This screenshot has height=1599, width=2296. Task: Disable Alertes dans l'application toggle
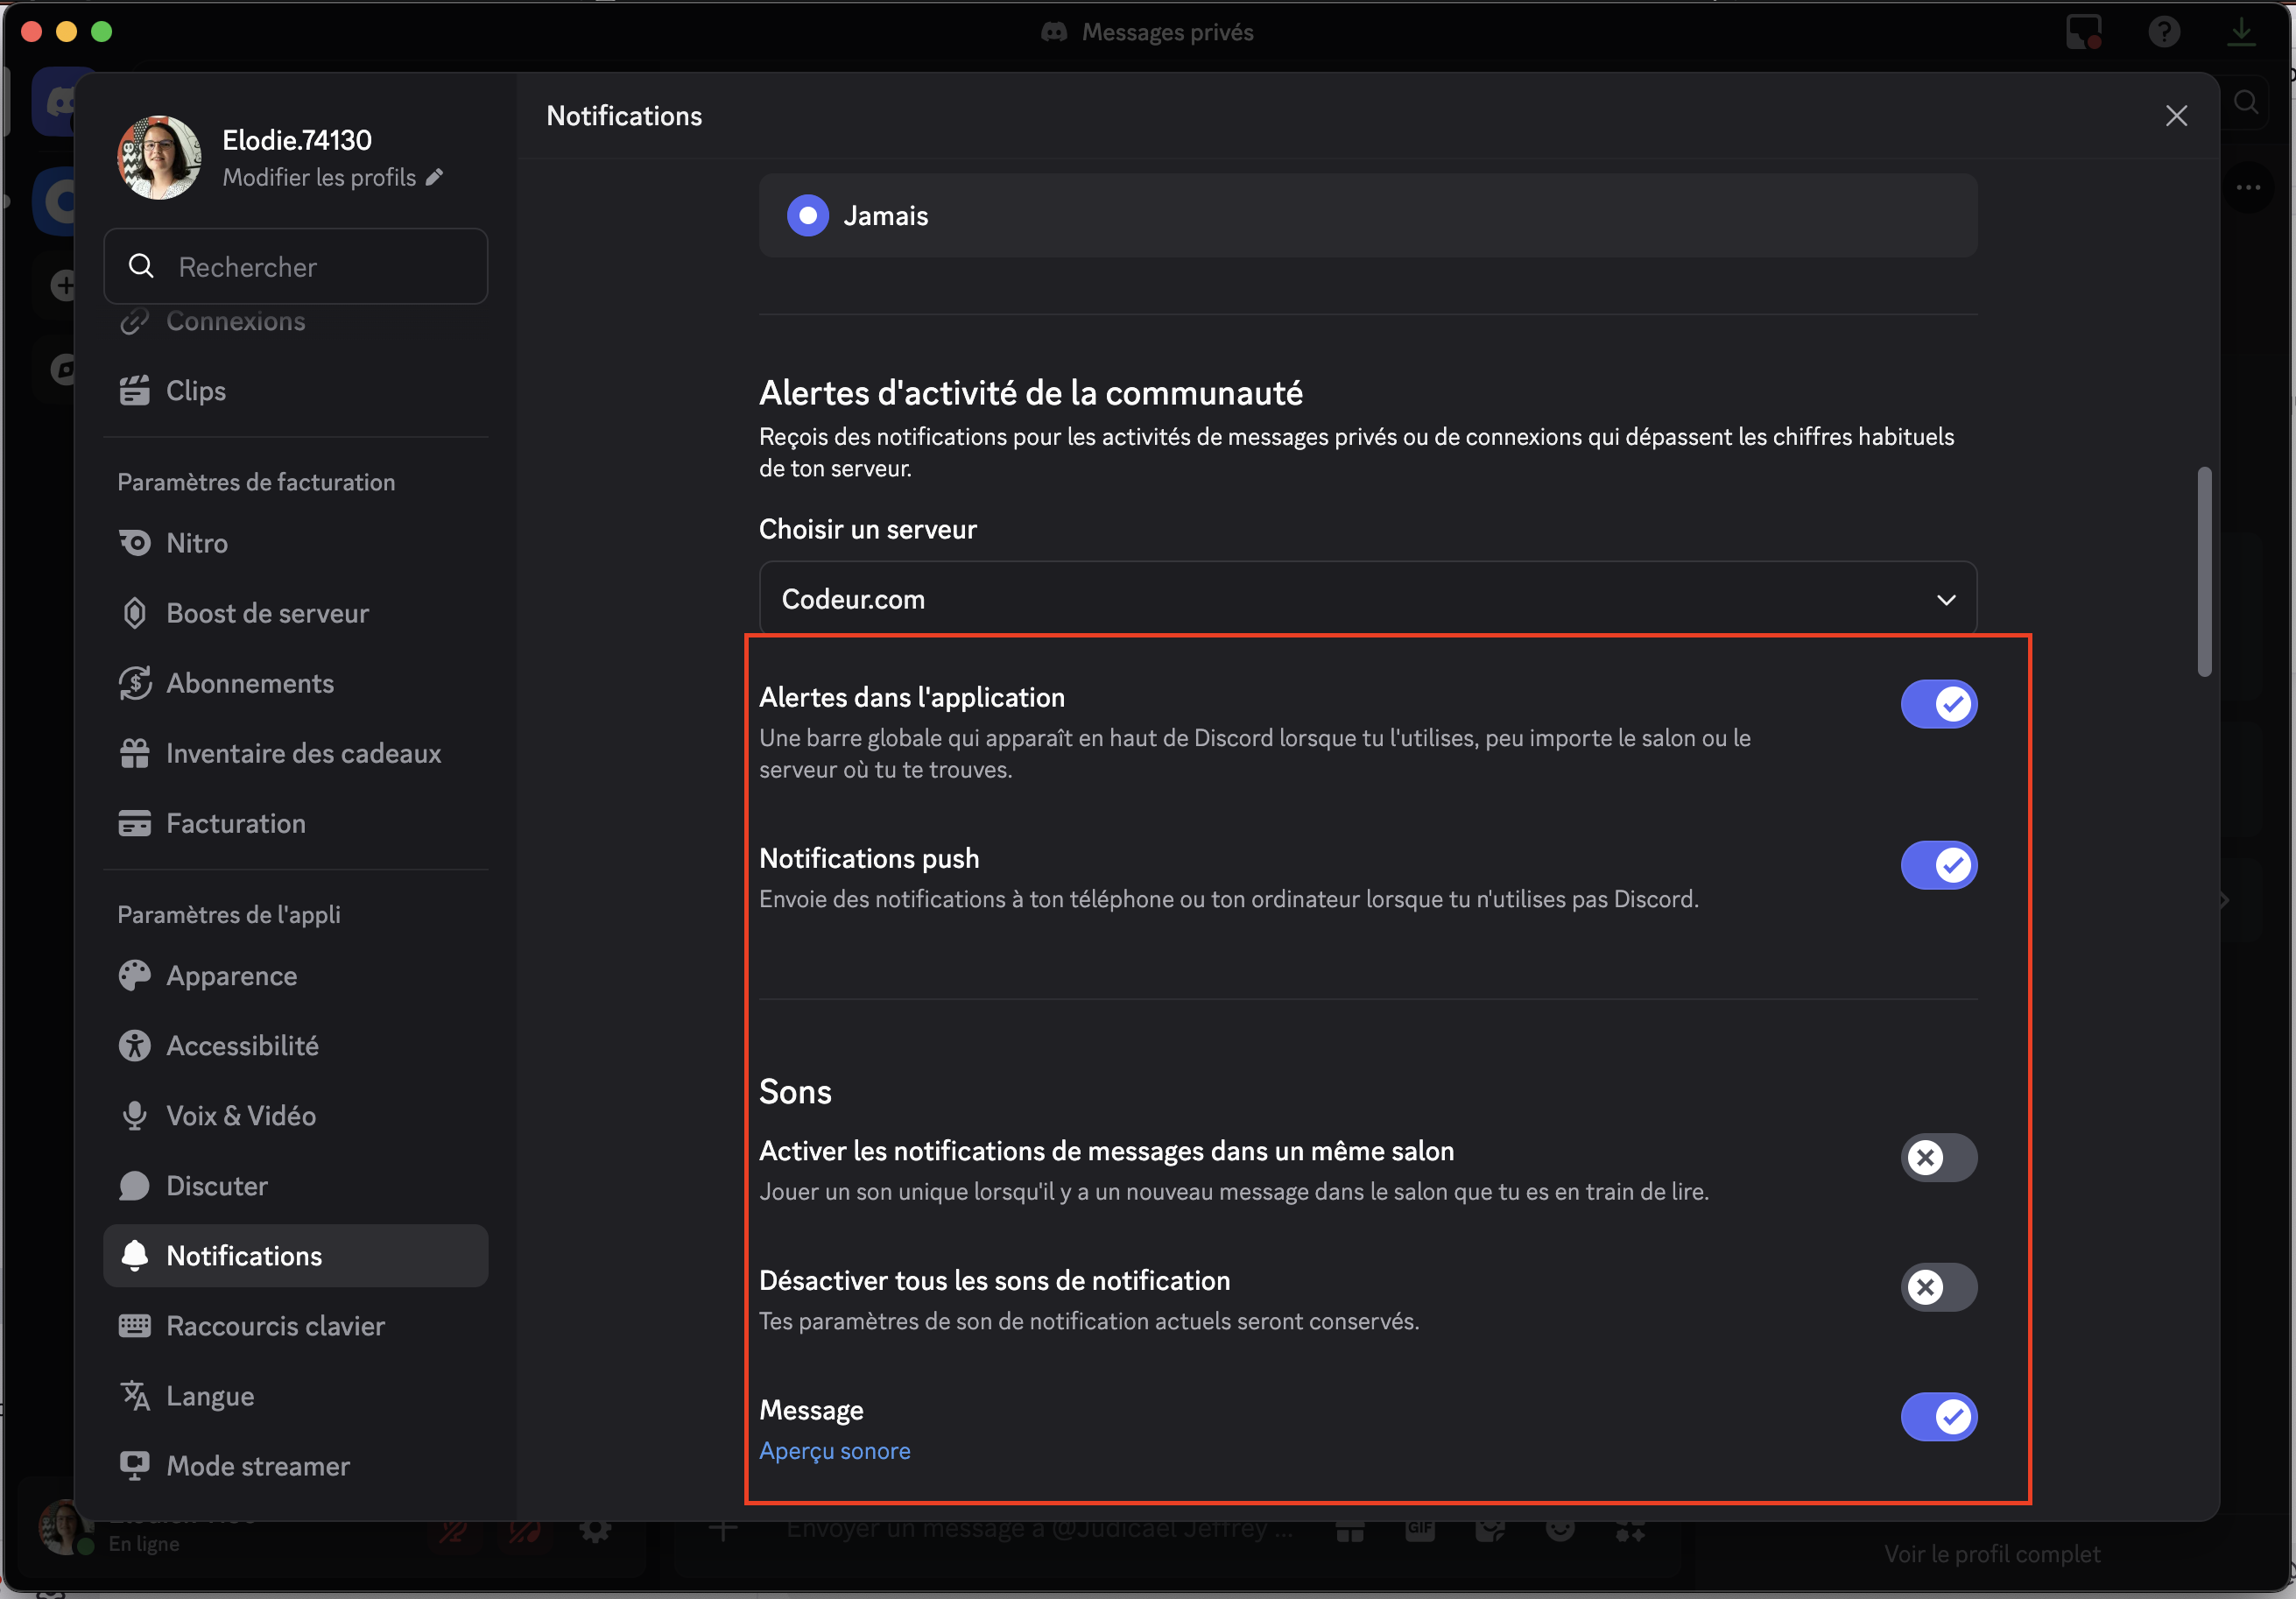pos(1938,704)
